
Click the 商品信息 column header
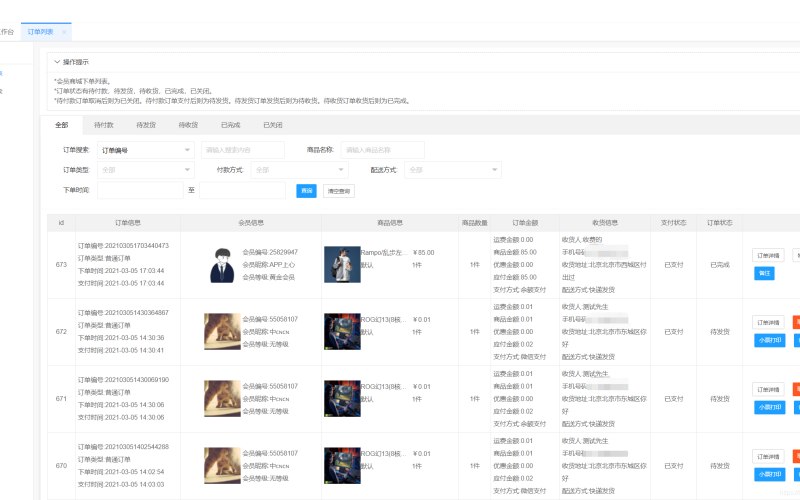pos(390,223)
